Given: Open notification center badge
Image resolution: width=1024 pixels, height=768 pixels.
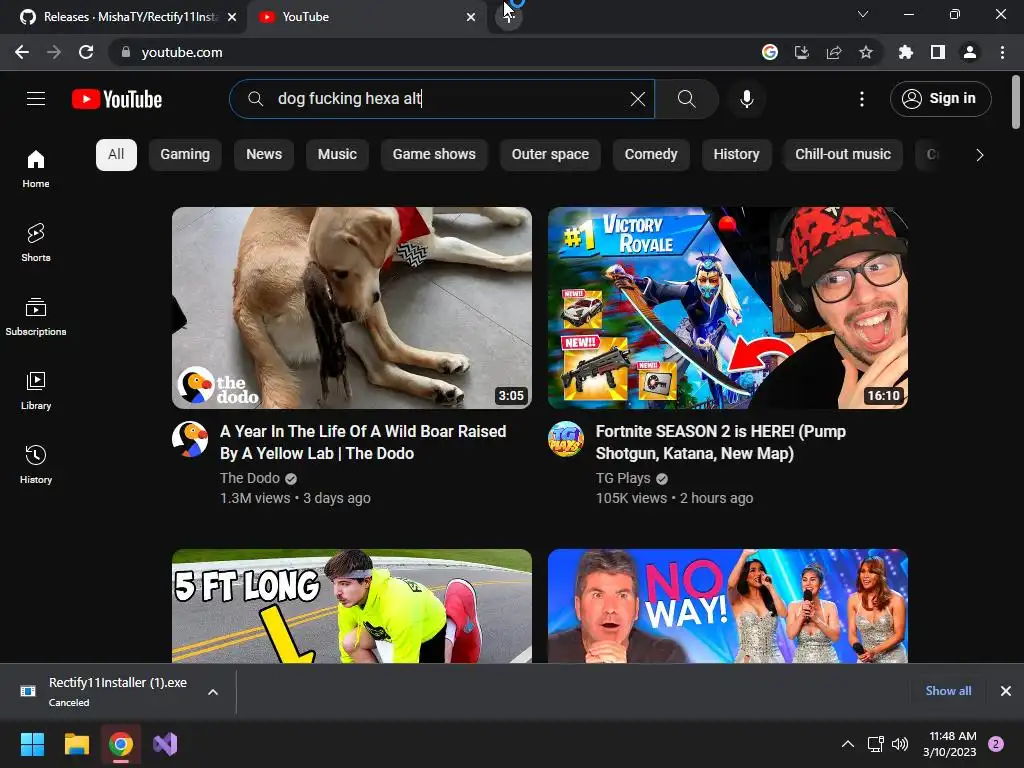Looking at the screenshot, I should [x=996, y=744].
